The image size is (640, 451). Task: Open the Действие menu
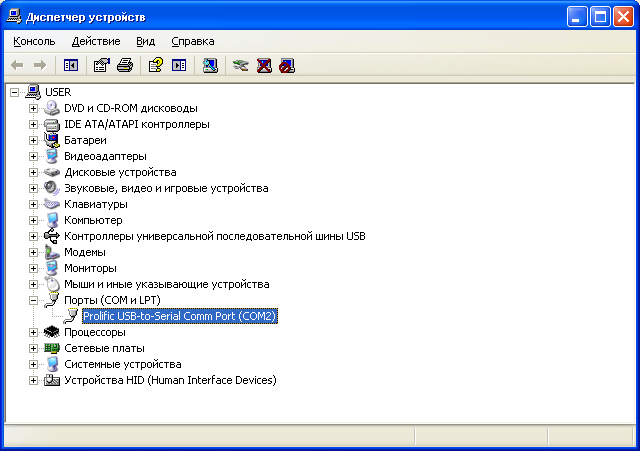click(x=96, y=41)
